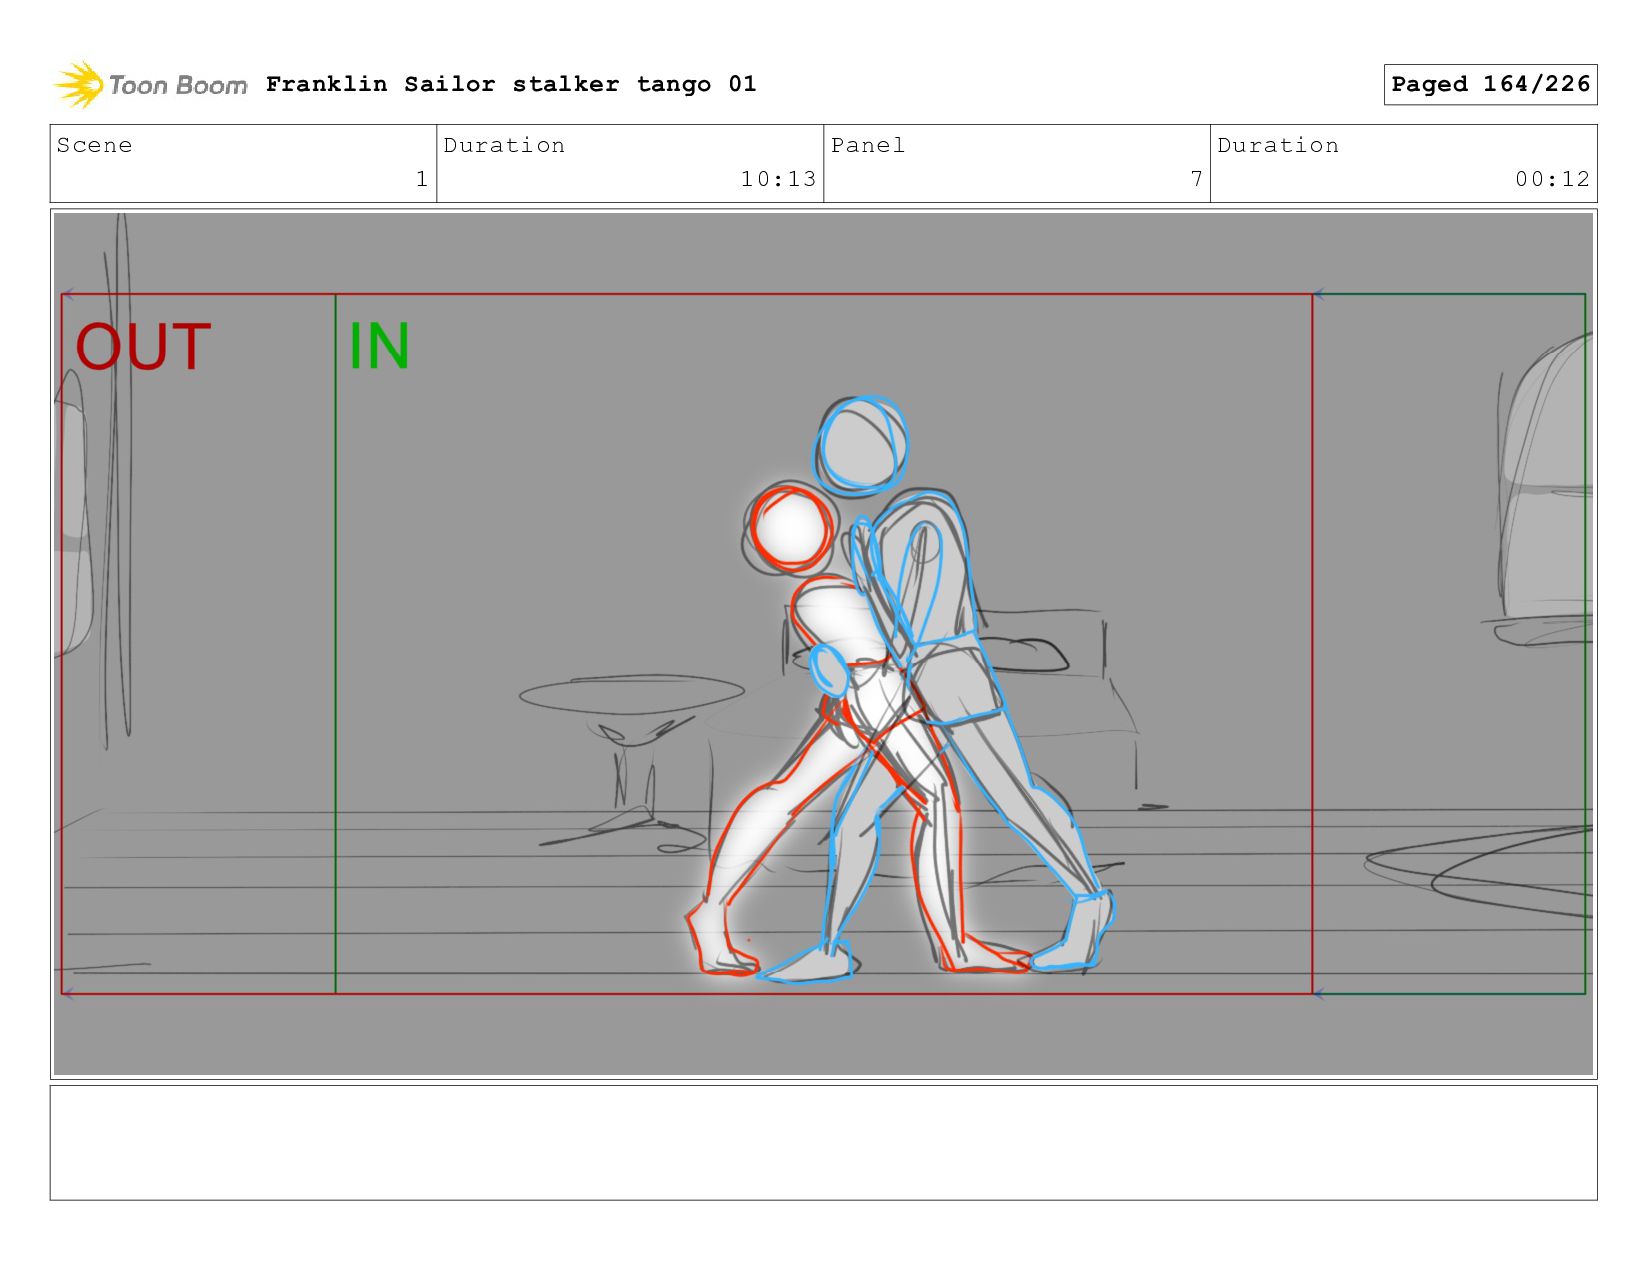Click the Toon Boom logo
Screen dimensions: 1650x1275
(x=150, y=85)
